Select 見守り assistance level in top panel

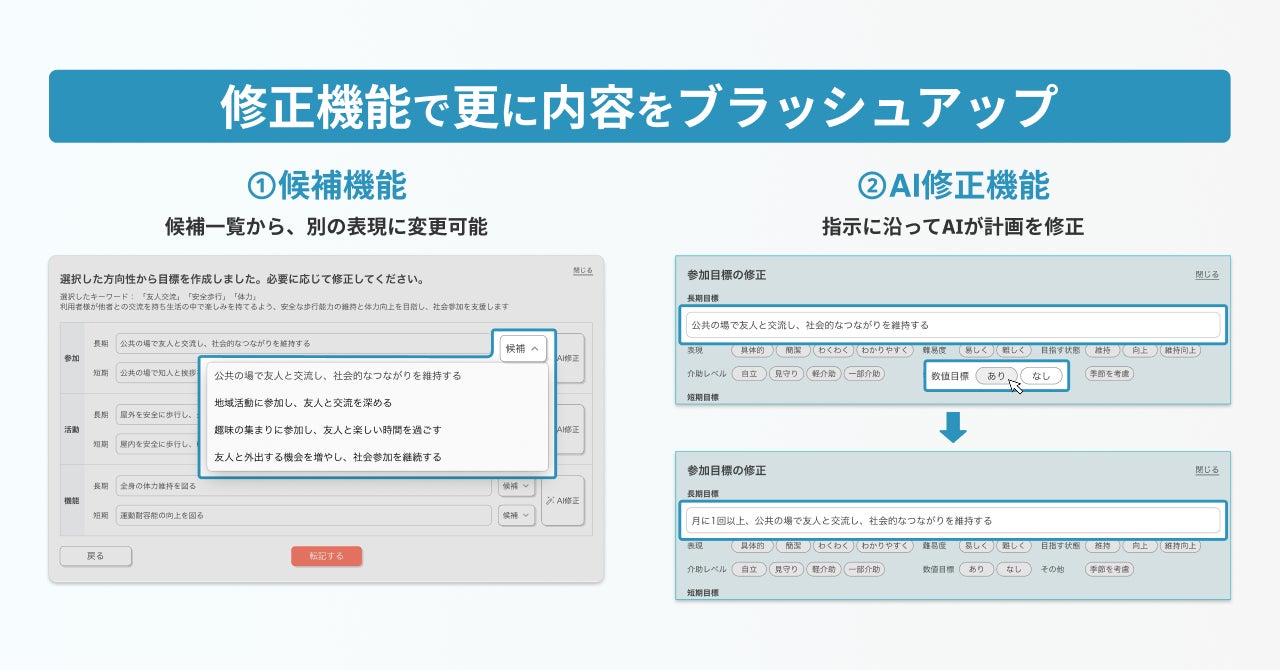tap(786, 374)
